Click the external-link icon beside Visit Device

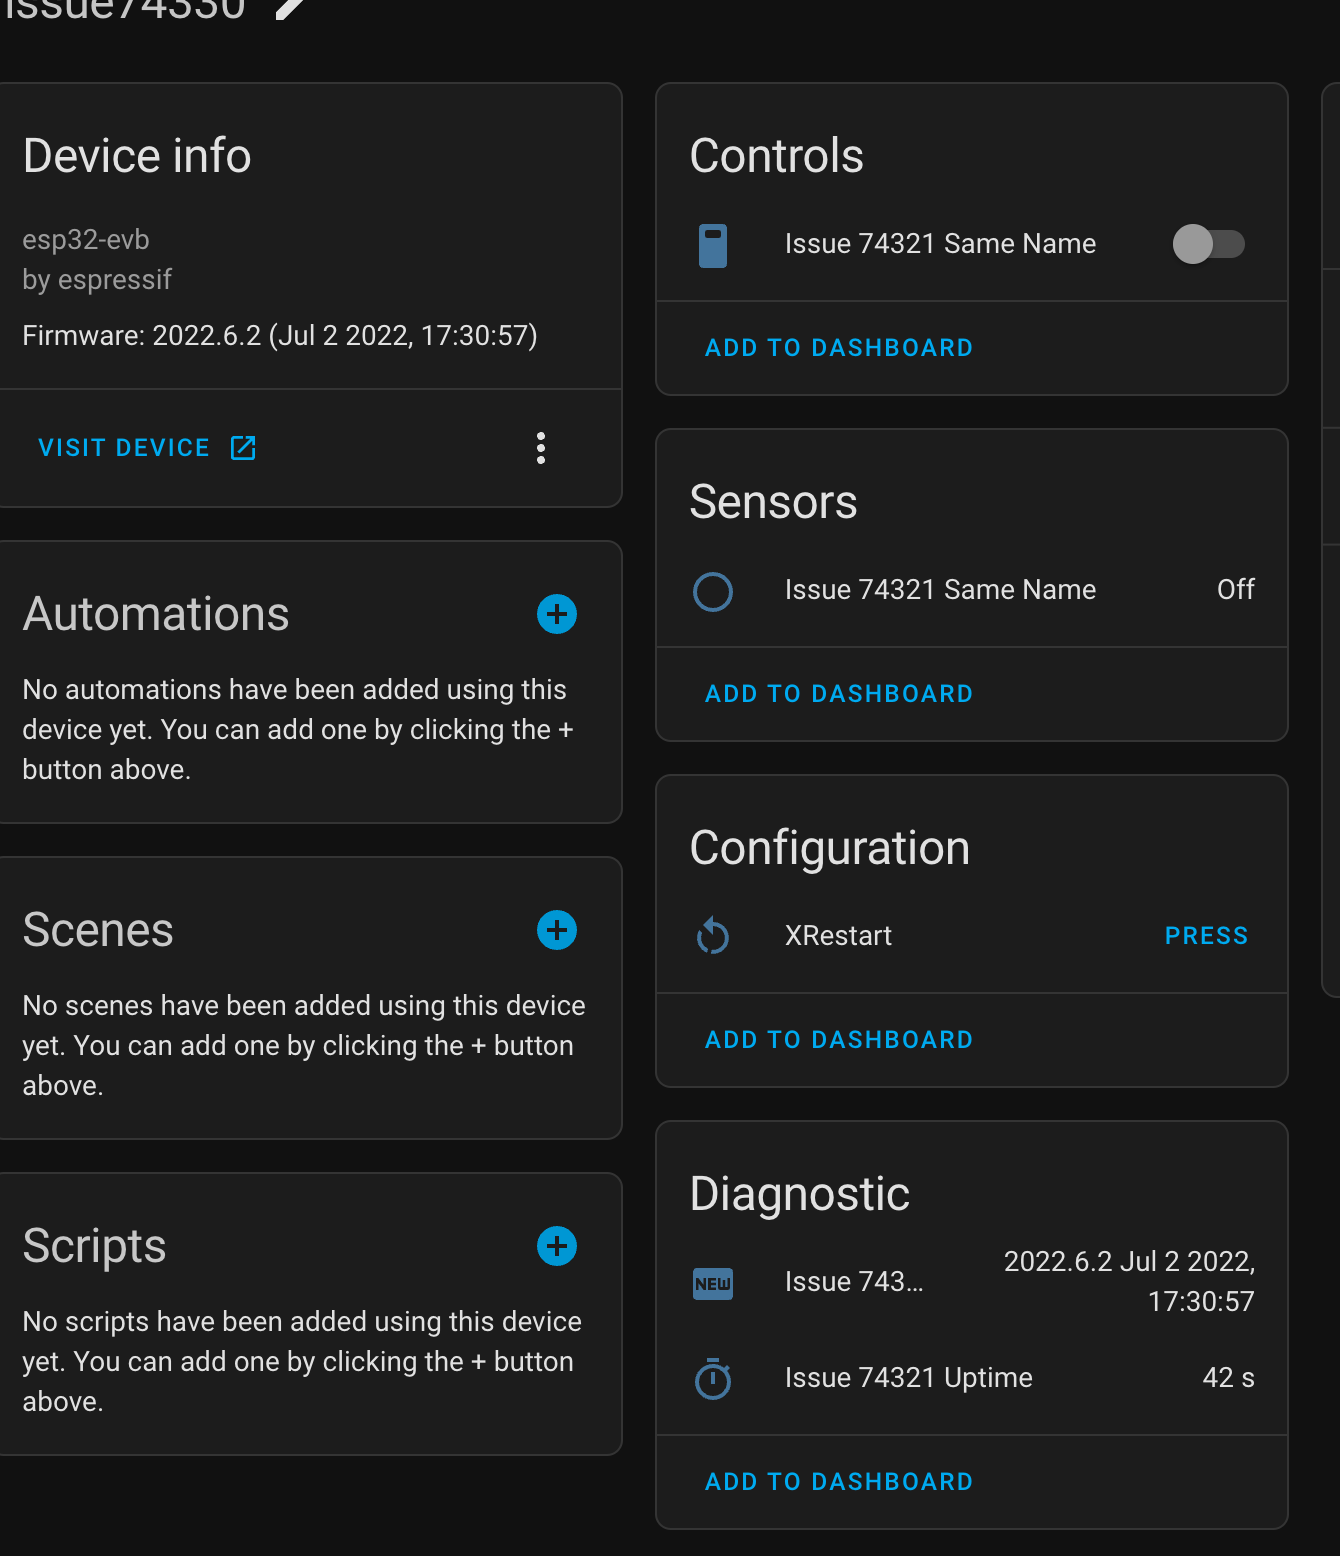243,448
